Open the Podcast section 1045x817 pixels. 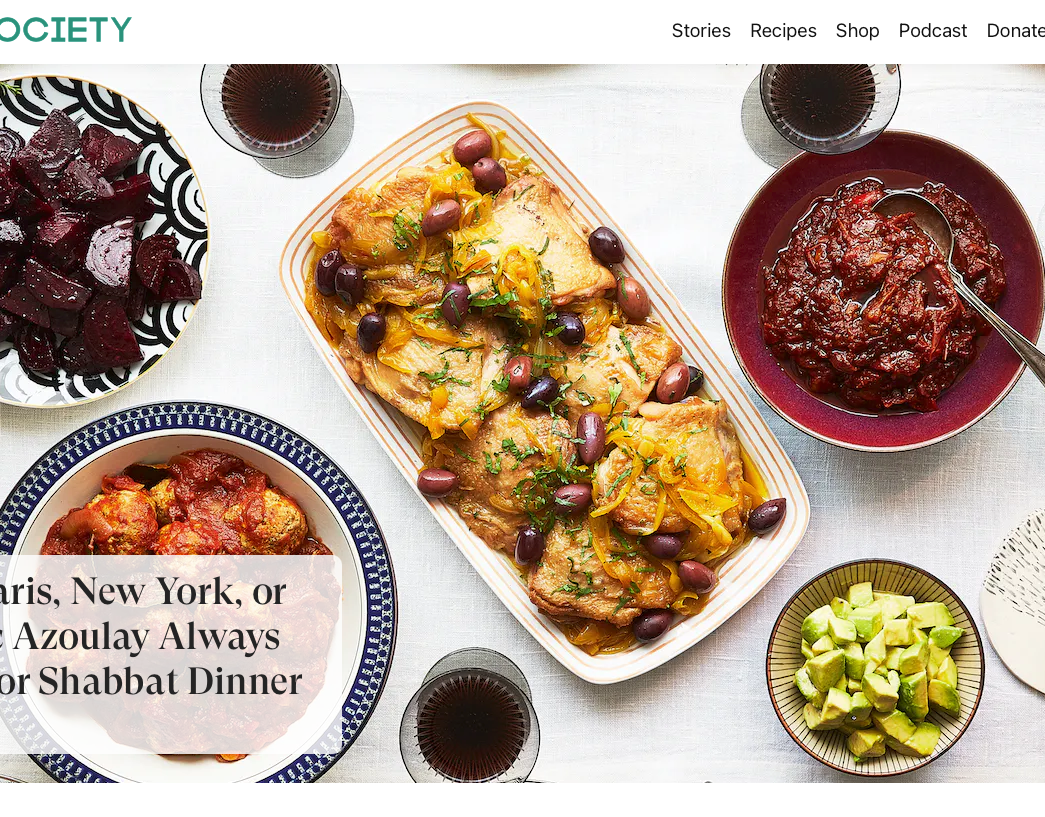click(932, 31)
